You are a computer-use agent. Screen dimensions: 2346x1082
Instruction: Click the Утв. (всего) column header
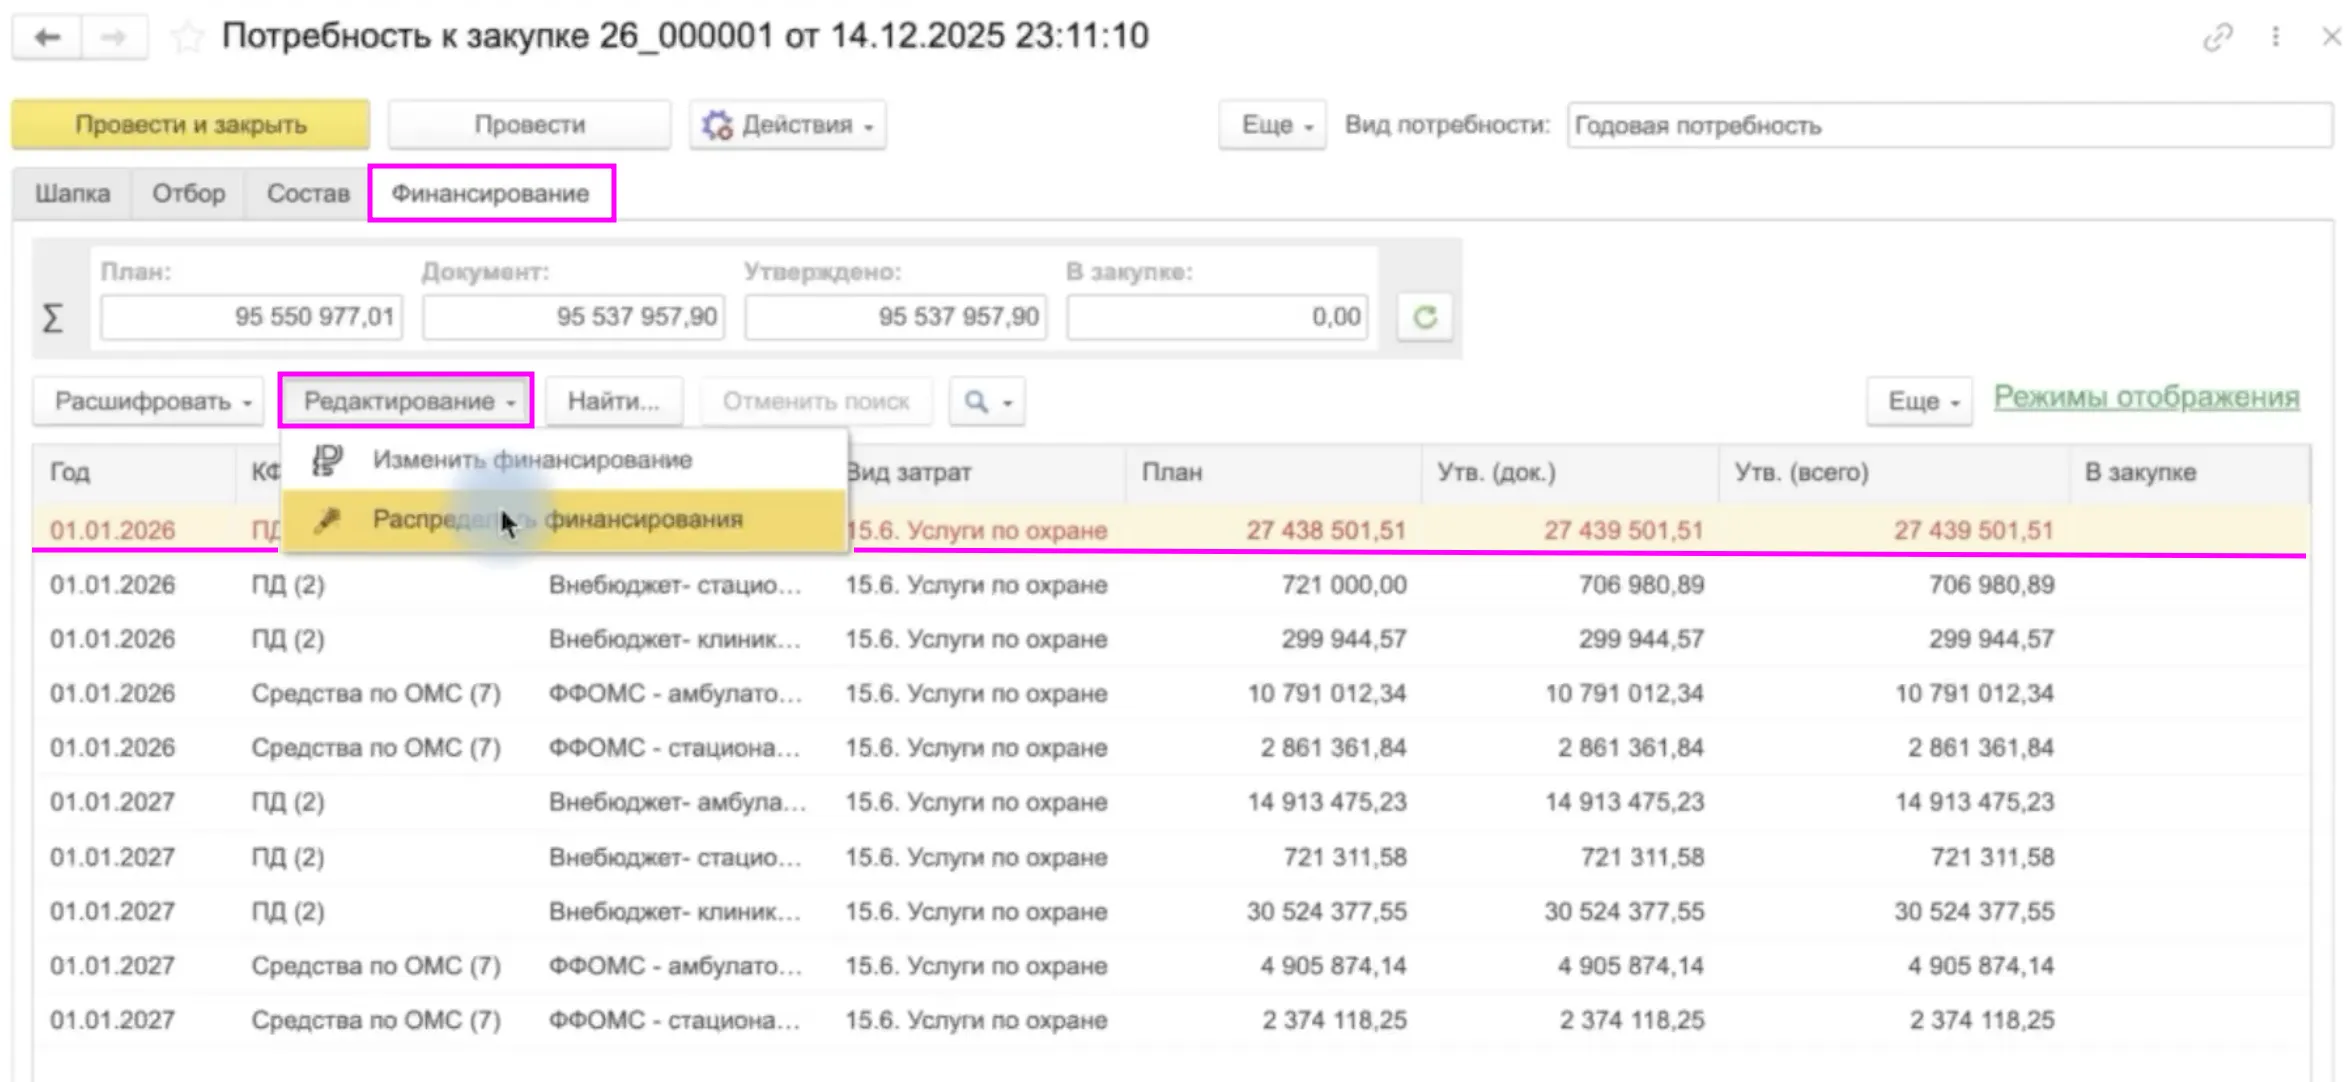(1893, 472)
